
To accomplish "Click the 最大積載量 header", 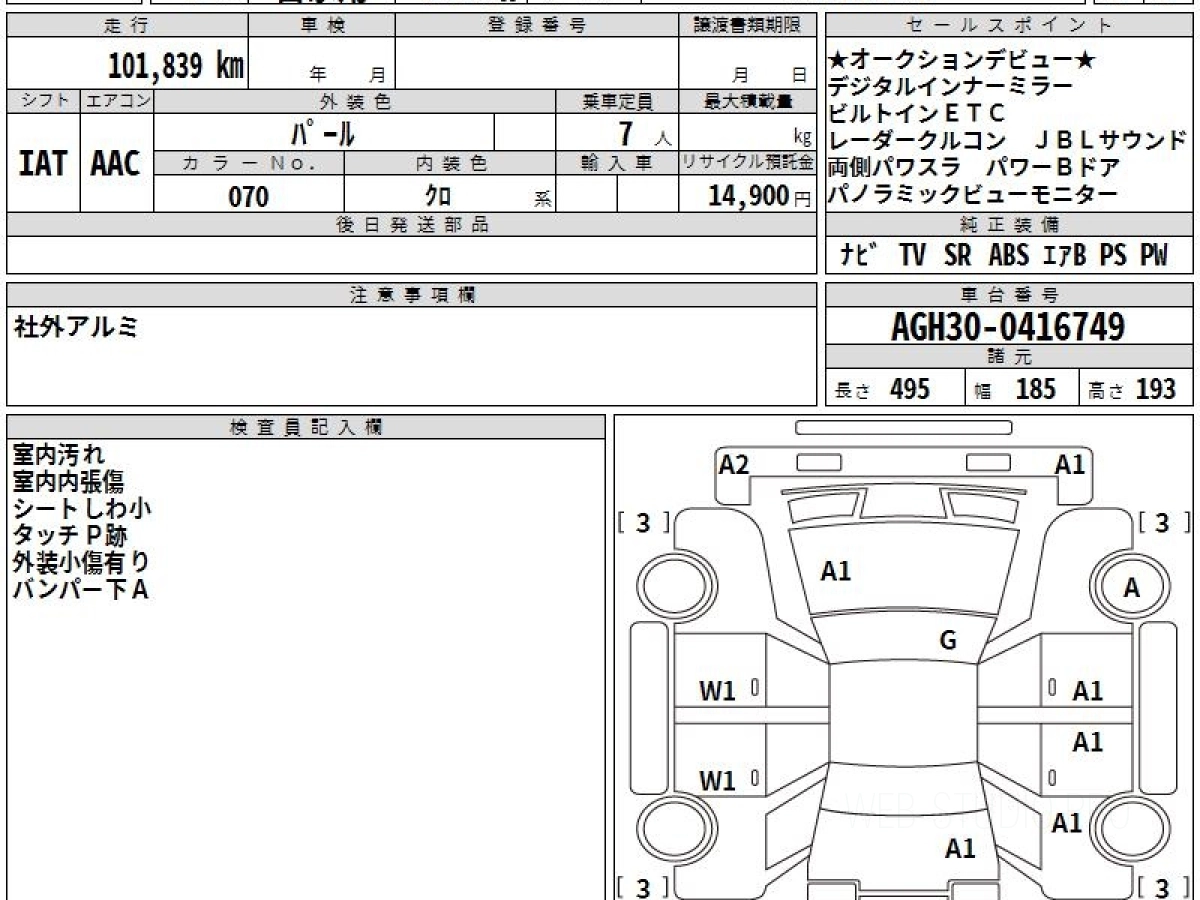I will coord(748,101).
